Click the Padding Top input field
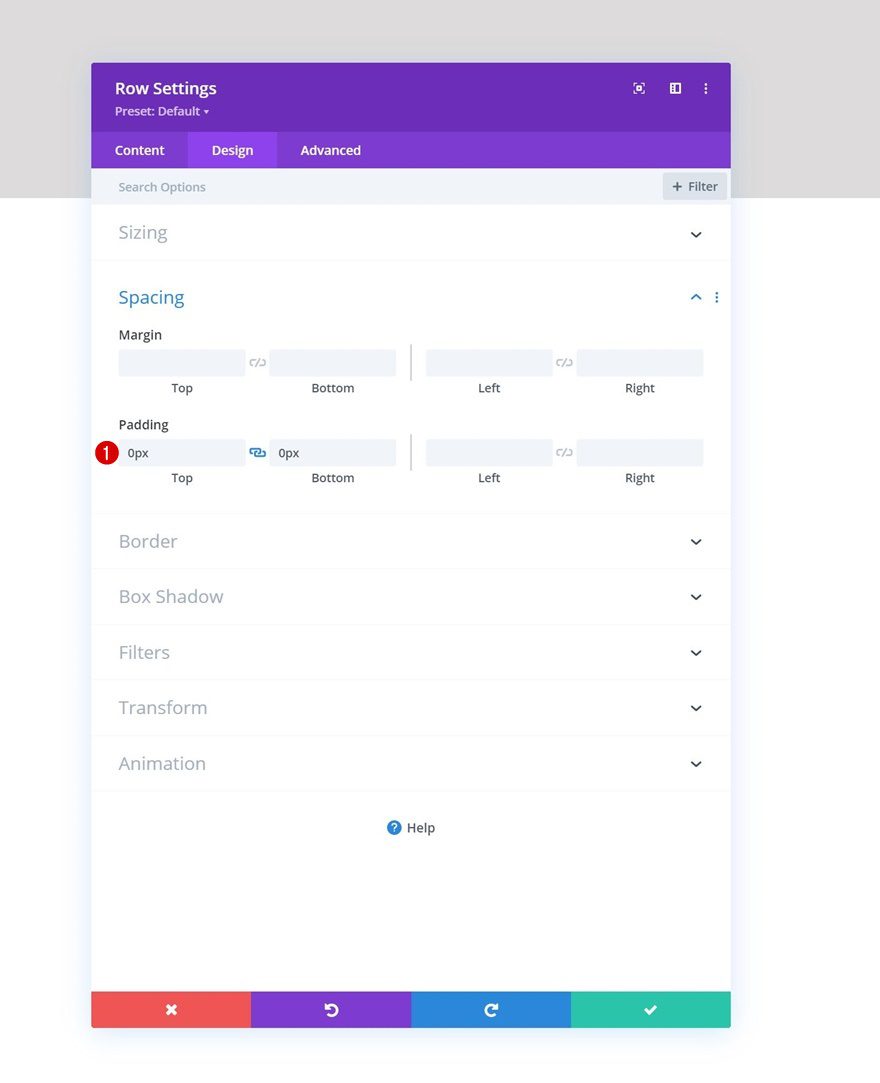The image size is (880, 1083). pos(182,453)
